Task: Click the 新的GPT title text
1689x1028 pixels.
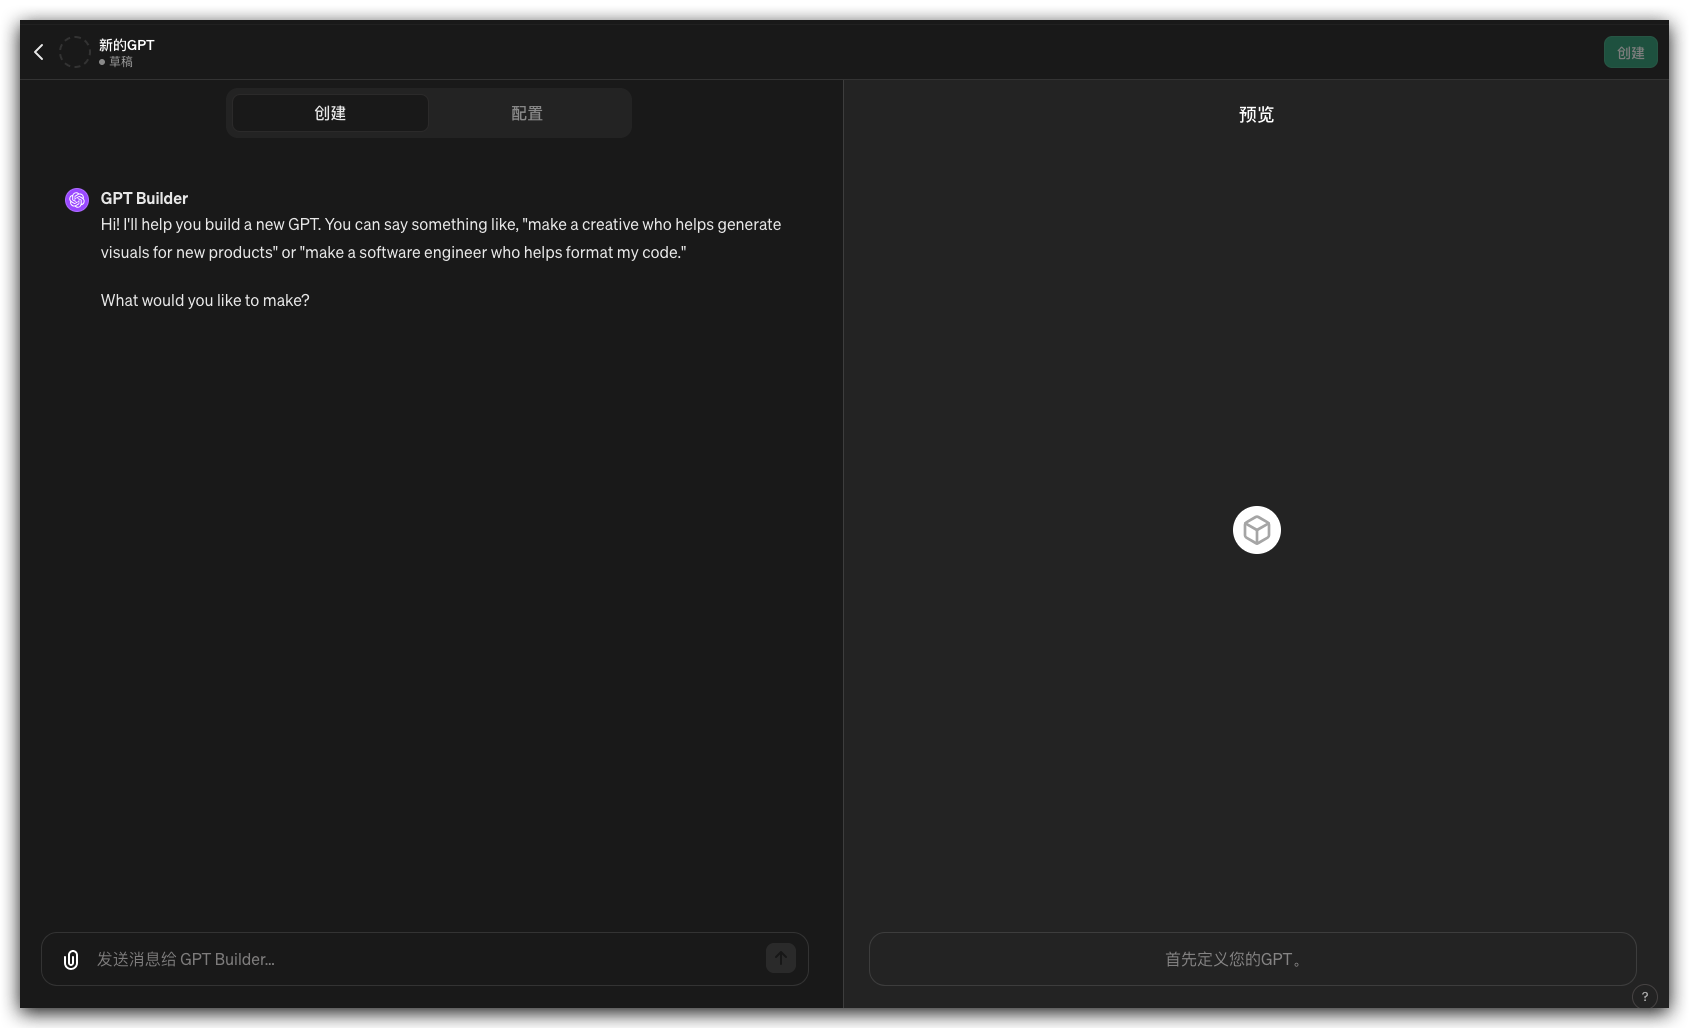Action: (x=127, y=45)
